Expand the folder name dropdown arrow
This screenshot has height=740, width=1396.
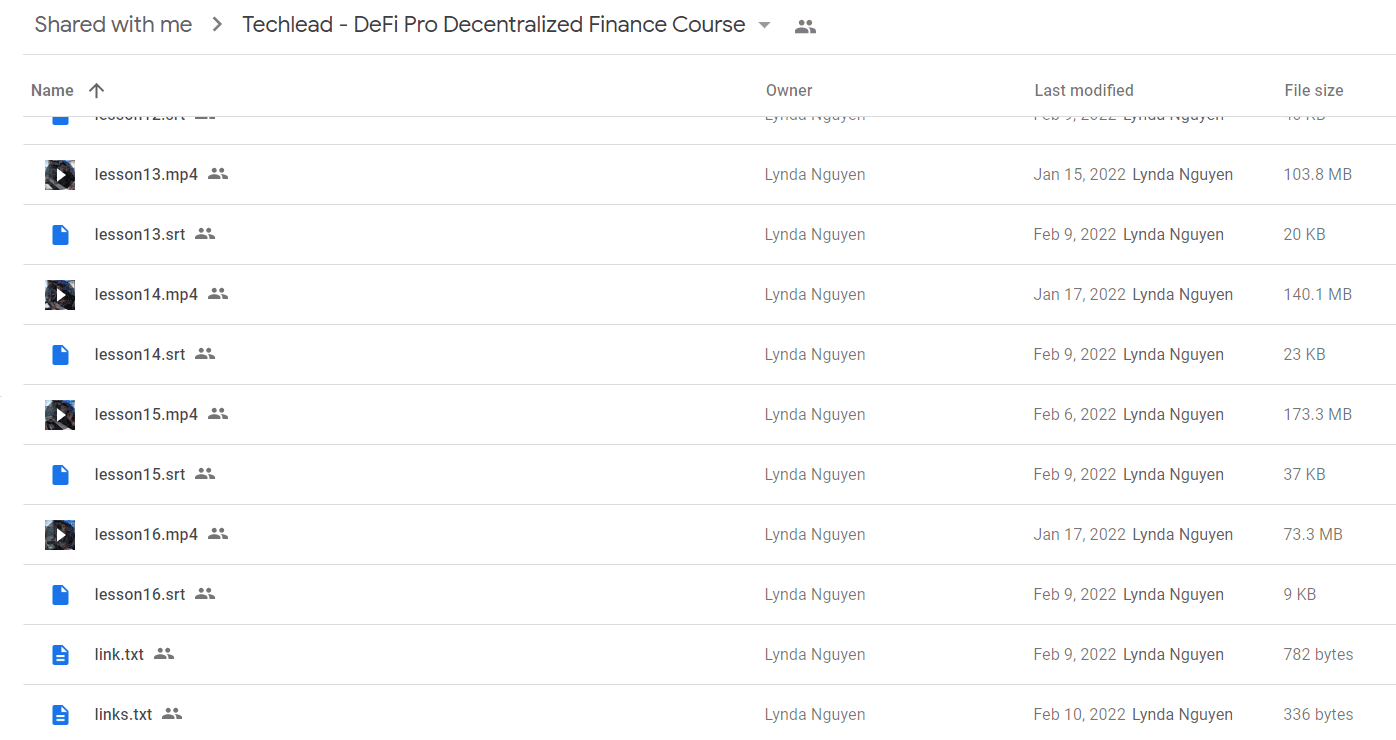pos(765,25)
